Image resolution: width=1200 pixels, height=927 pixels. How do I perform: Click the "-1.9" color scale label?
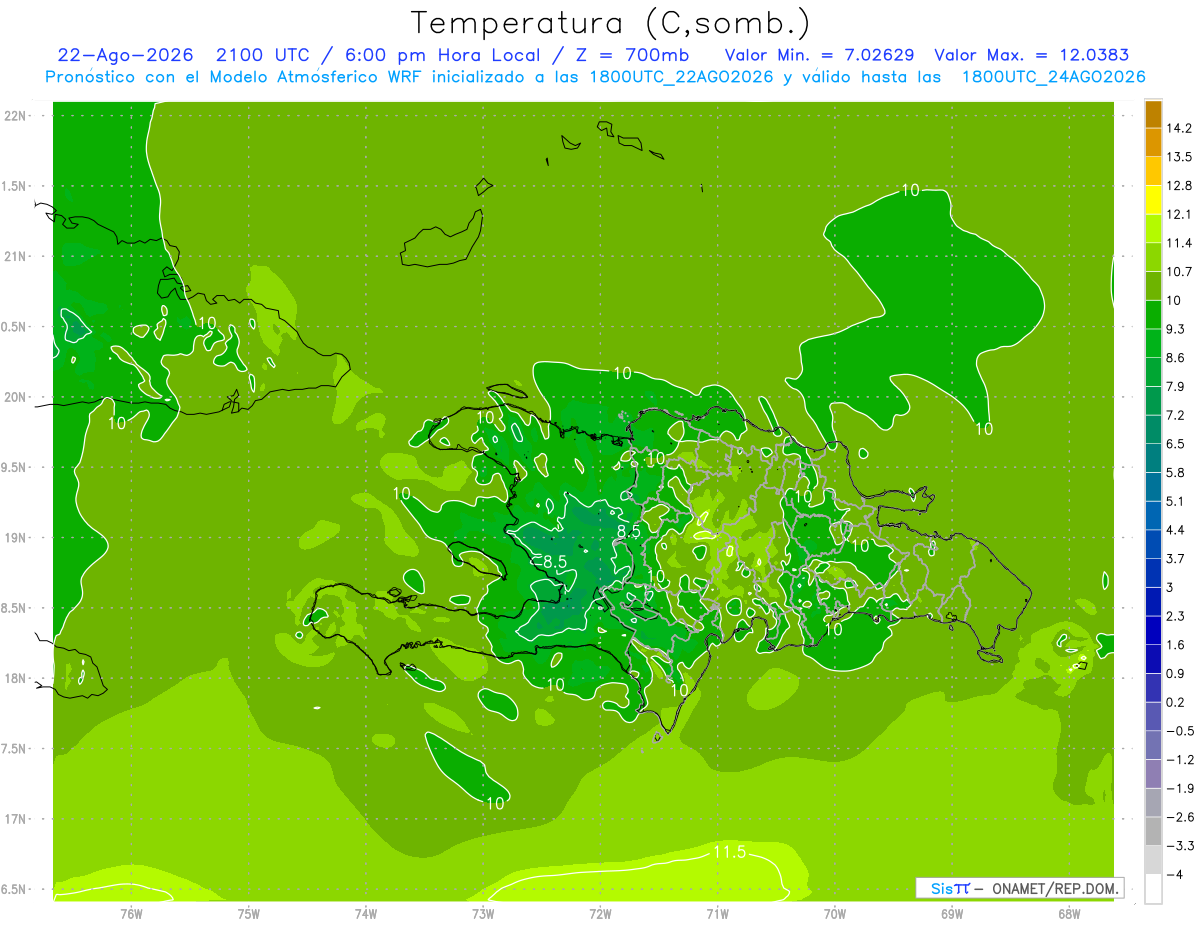[x=1180, y=788]
